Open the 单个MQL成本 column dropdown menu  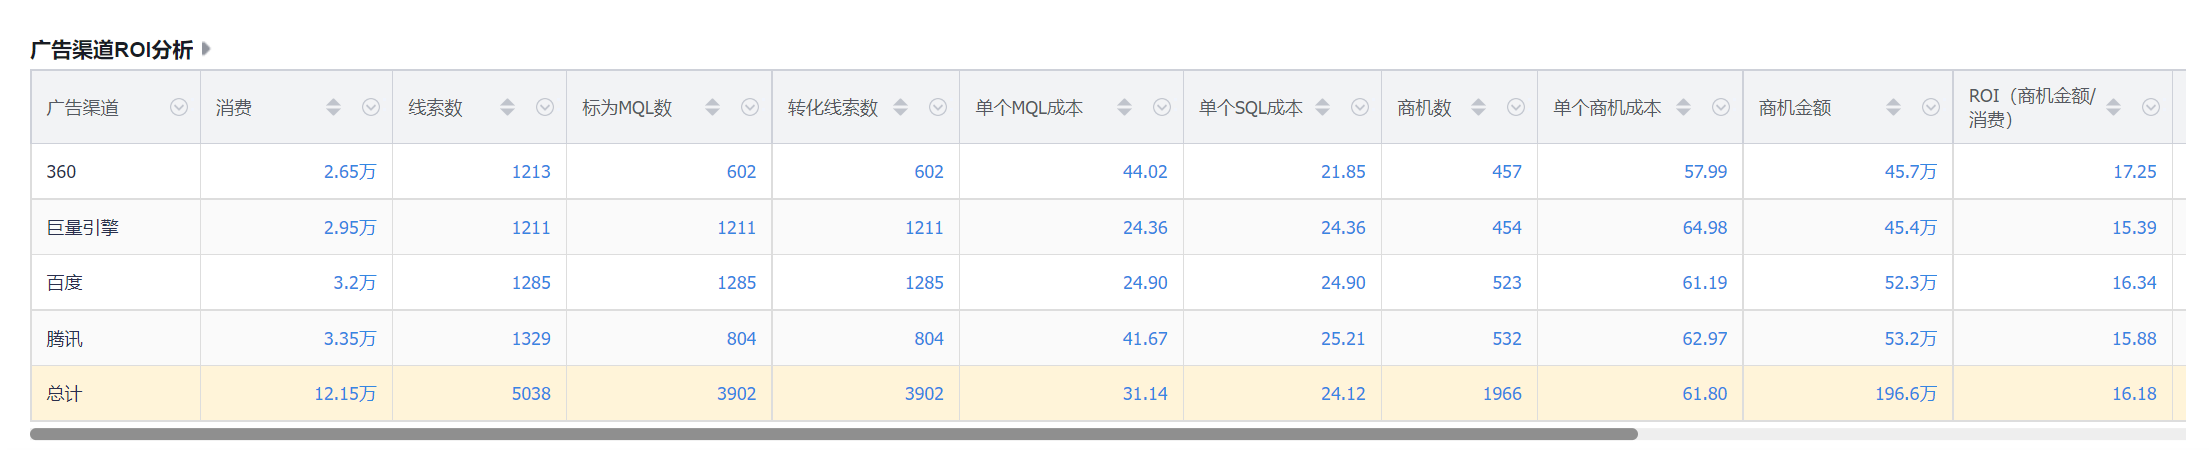tap(1162, 107)
